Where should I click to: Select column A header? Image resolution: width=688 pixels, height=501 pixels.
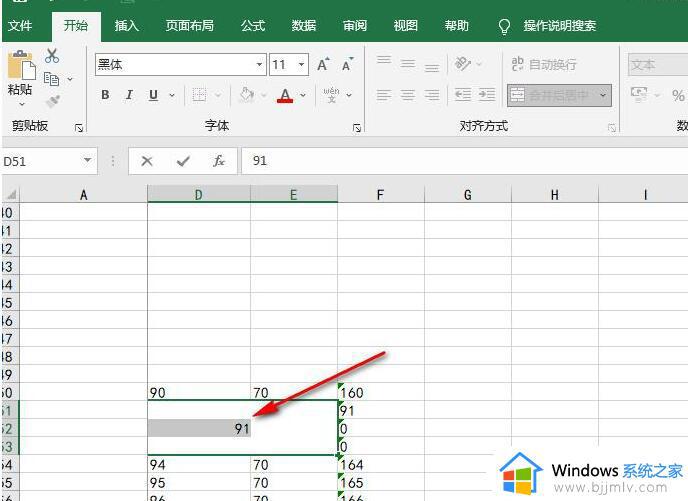click(x=83, y=194)
